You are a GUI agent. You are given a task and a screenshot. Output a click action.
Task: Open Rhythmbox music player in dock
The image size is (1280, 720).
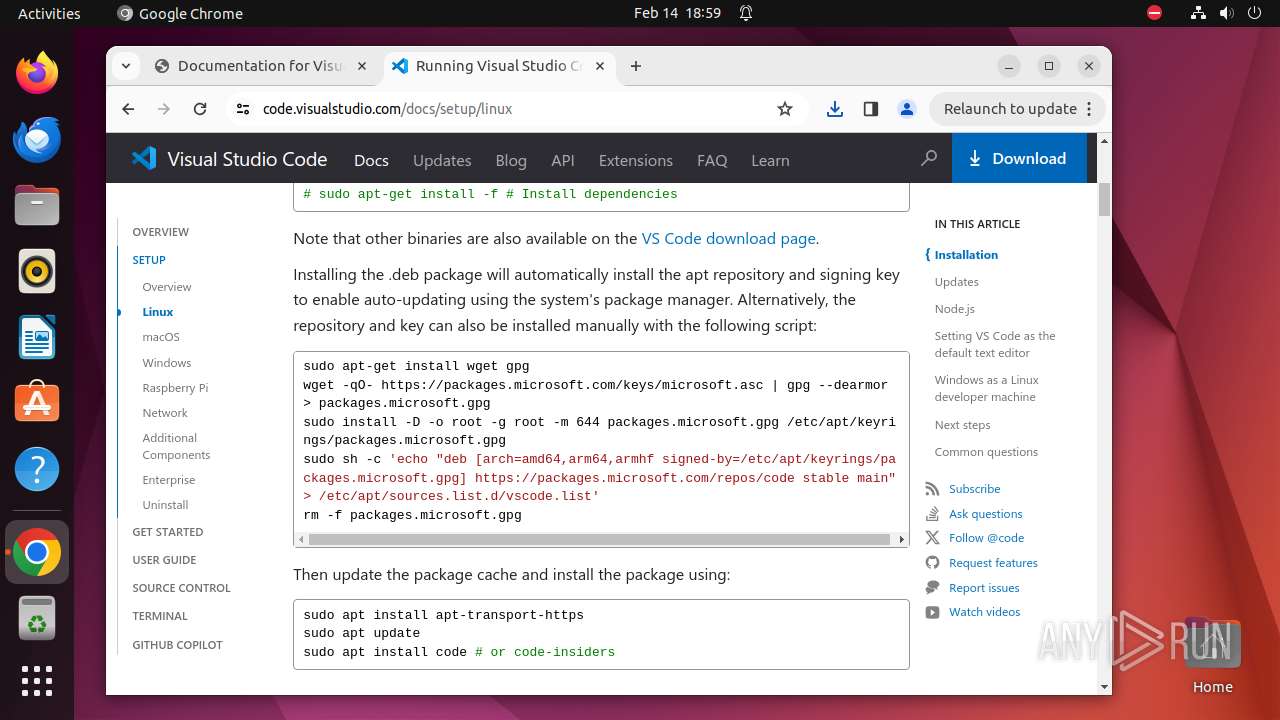[37, 272]
